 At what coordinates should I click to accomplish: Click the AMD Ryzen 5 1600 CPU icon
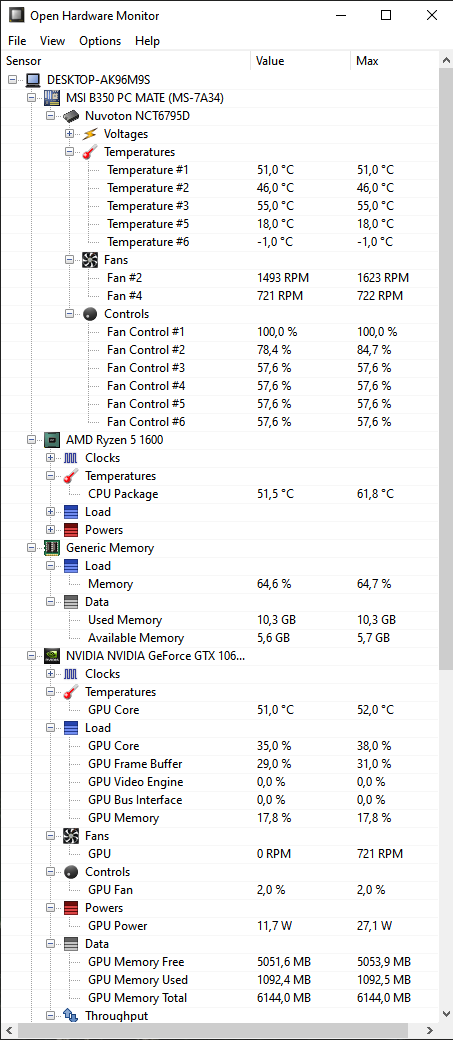tap(52, 440)
